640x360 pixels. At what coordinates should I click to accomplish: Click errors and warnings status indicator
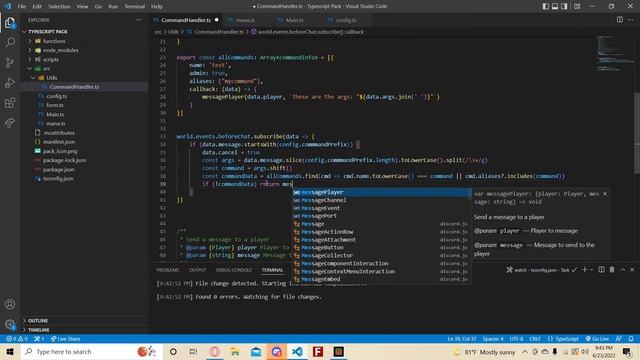point(17,339)
